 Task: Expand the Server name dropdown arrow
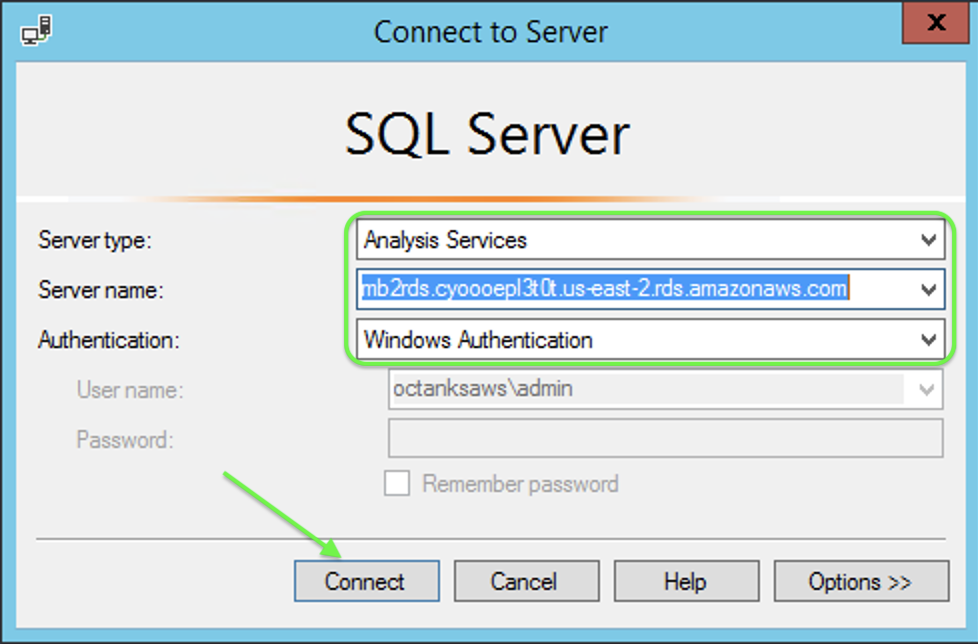[x=928, y=289]
